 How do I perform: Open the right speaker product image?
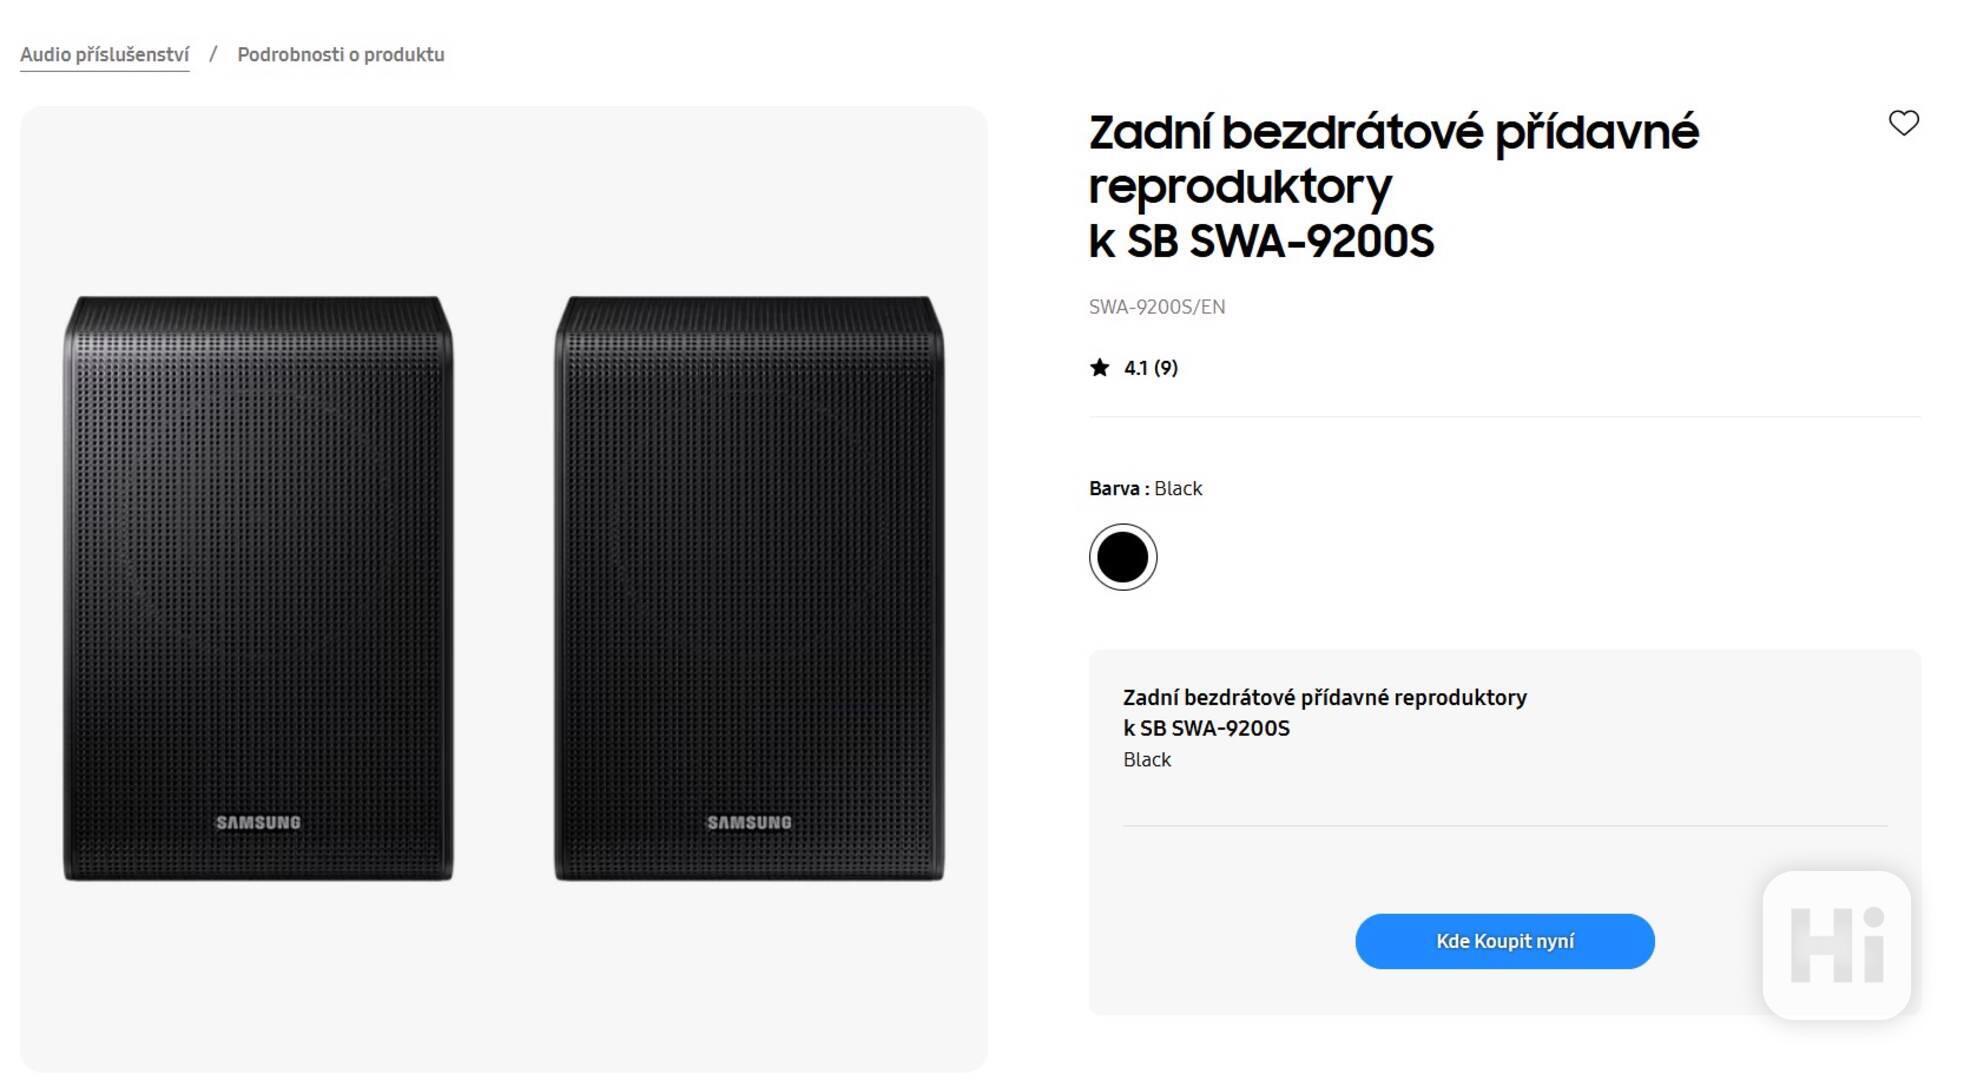(x=749, y=588)
